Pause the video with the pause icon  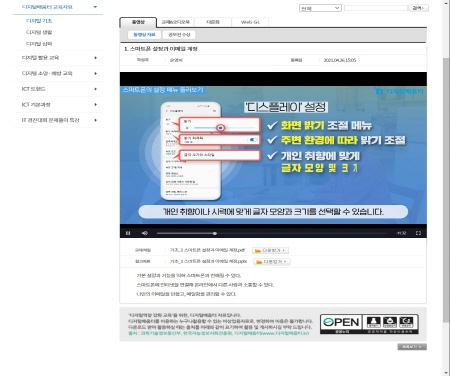pyautogui.click(x=128, y=233)
